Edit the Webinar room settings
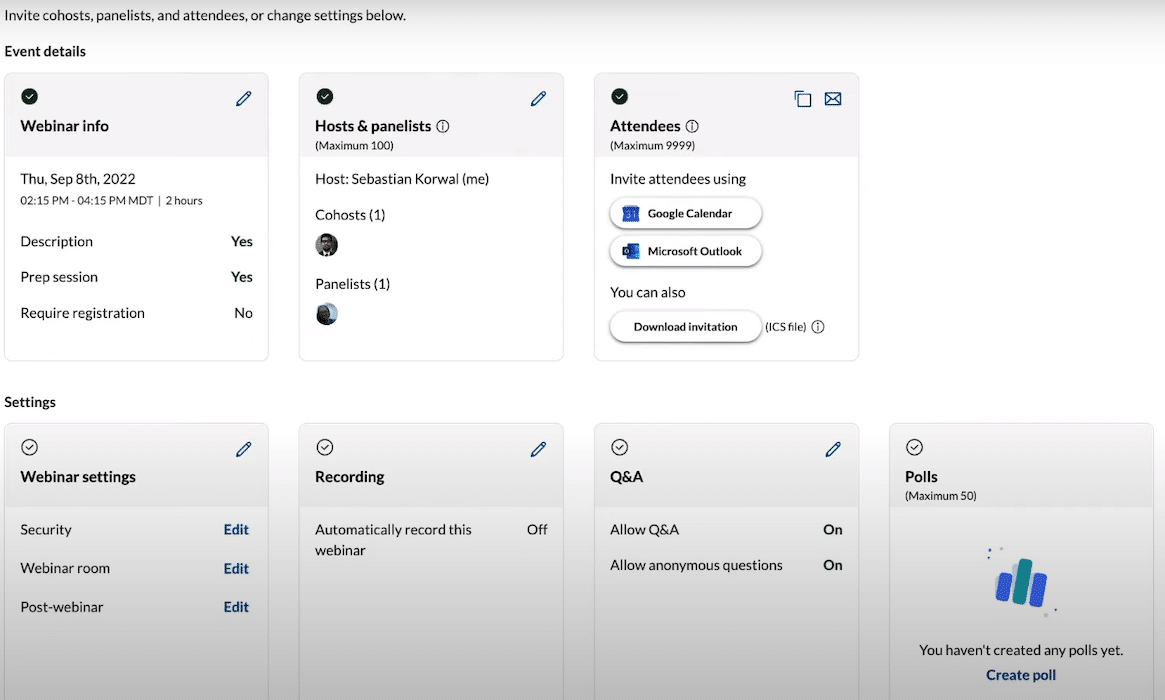The height and width of the screenshot is (700, 1165). pyautogui.click(x=236, y=567)
